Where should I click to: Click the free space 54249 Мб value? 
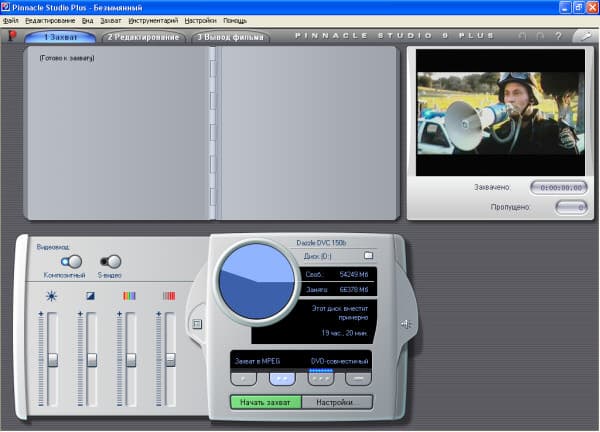point(354,274)
